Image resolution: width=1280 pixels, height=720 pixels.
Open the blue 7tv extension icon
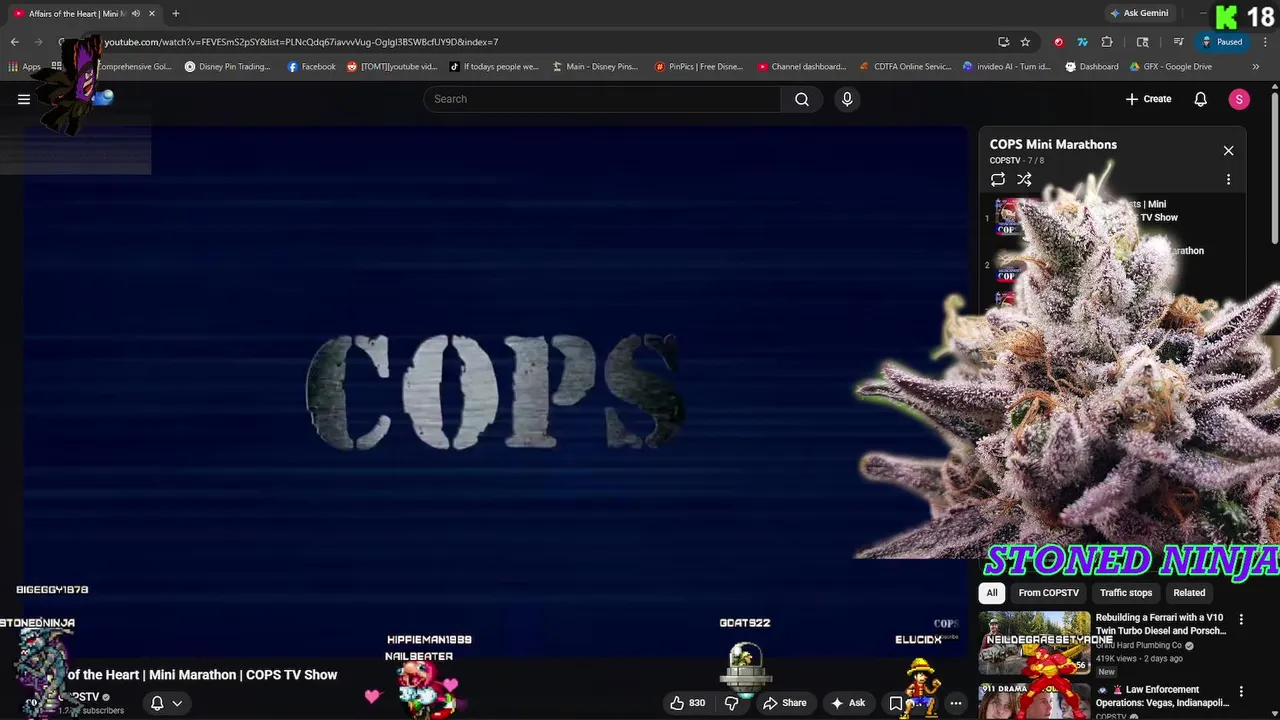[1082, 42]
